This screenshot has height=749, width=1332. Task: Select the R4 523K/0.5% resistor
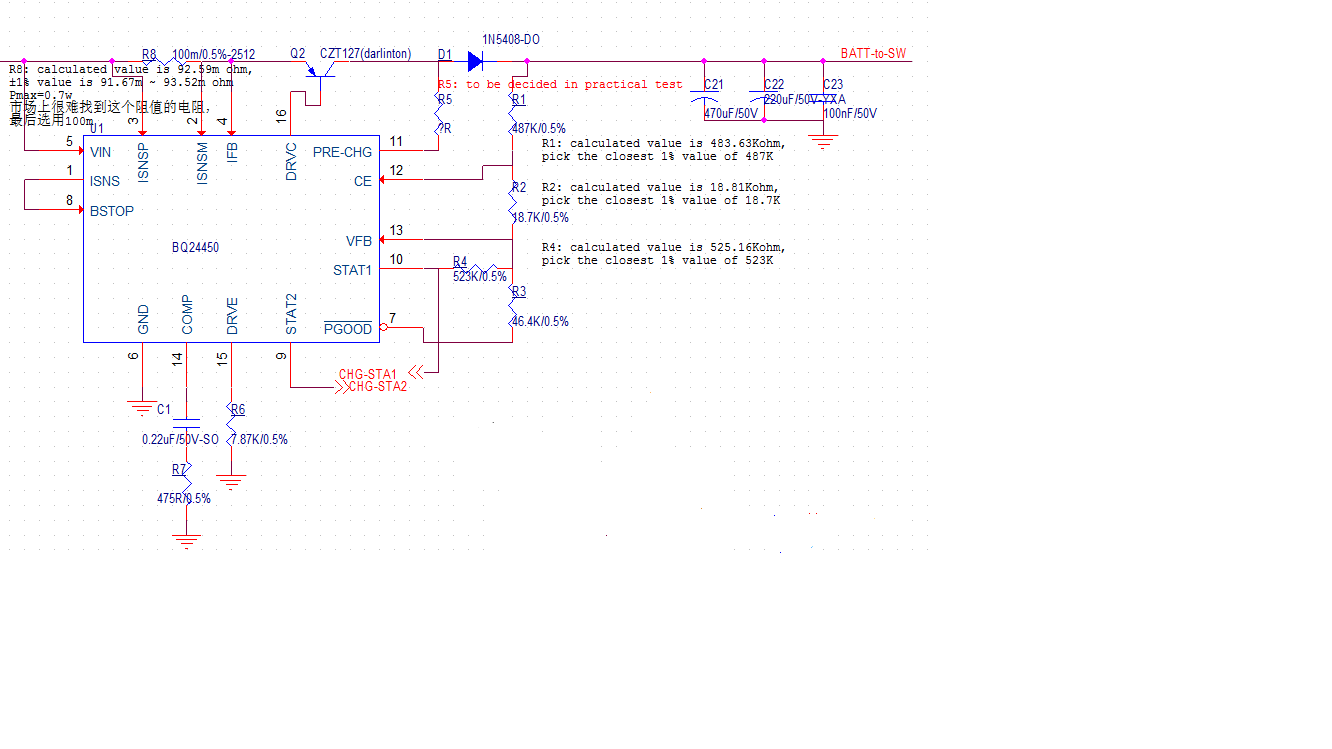(482, 270)
